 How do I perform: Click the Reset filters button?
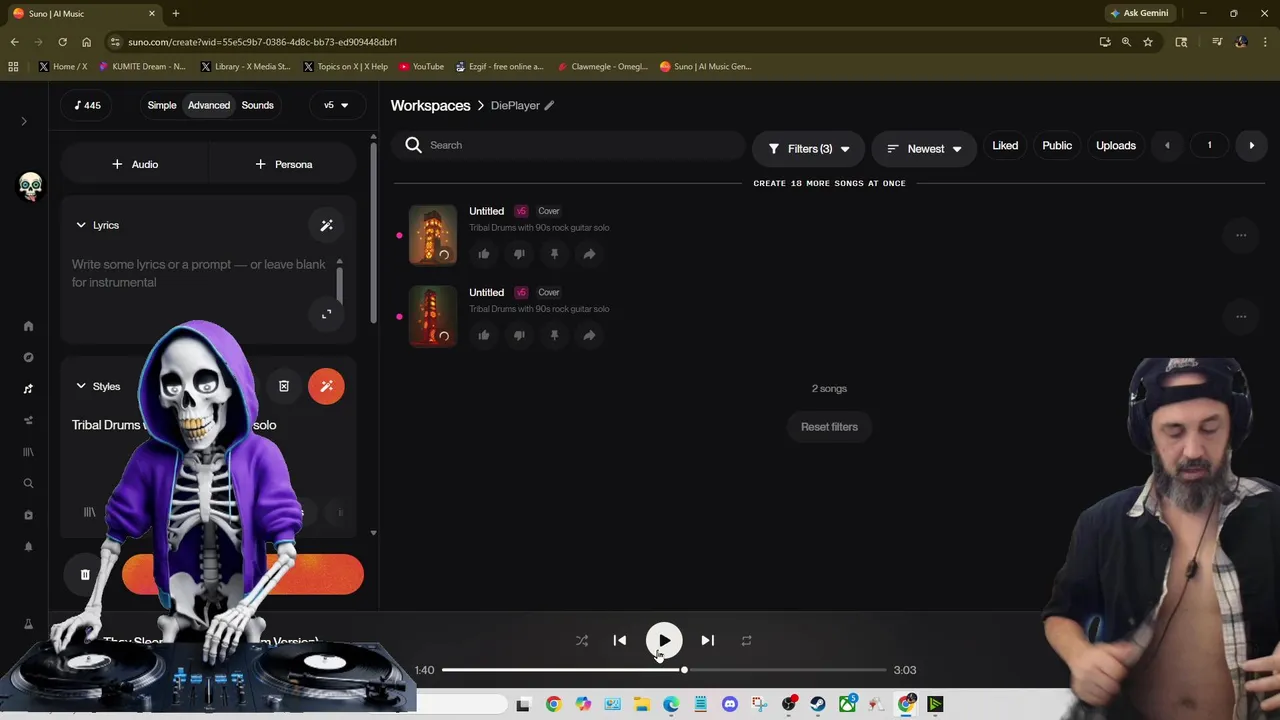click(x=829, y=427)
